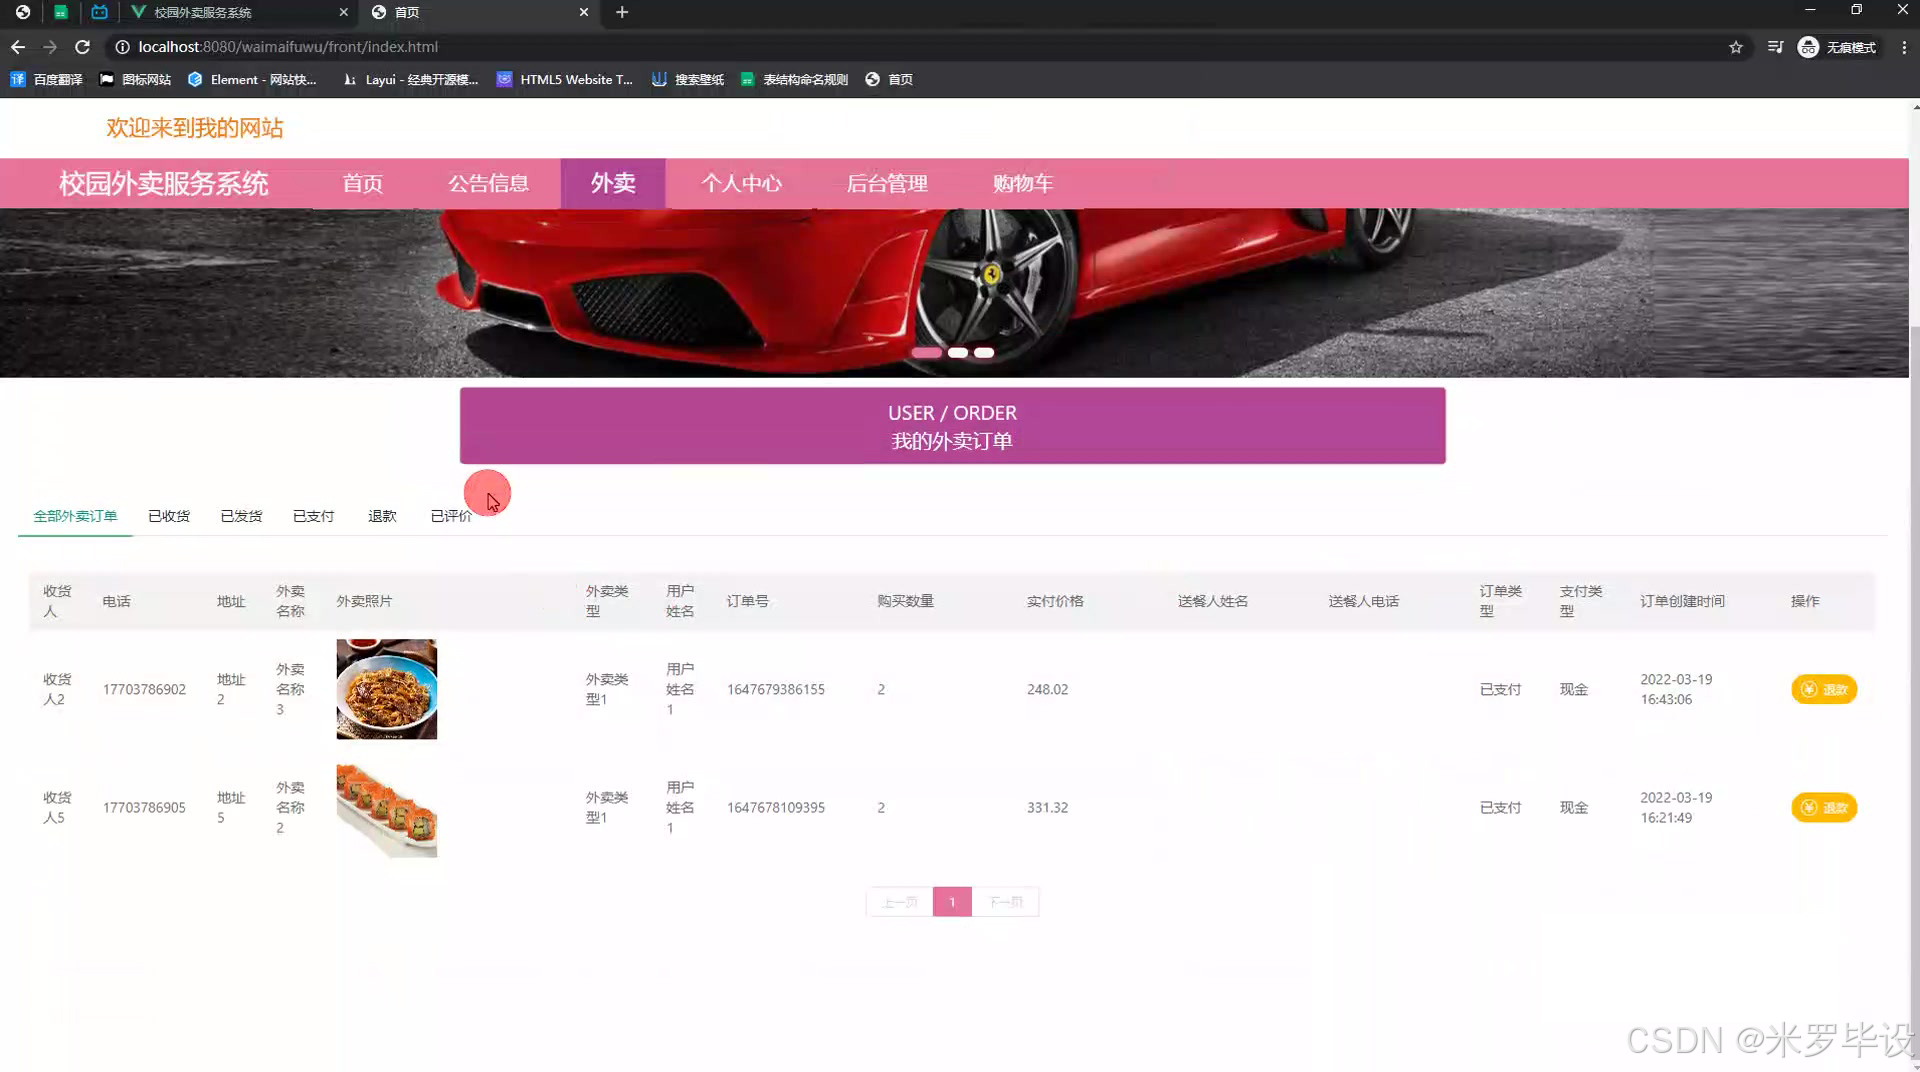The height and width of the screenshot is (1072, 1920).
Task: Open the 首页 bookmark in bookmarks bar
Action: (x=889, y=79)
